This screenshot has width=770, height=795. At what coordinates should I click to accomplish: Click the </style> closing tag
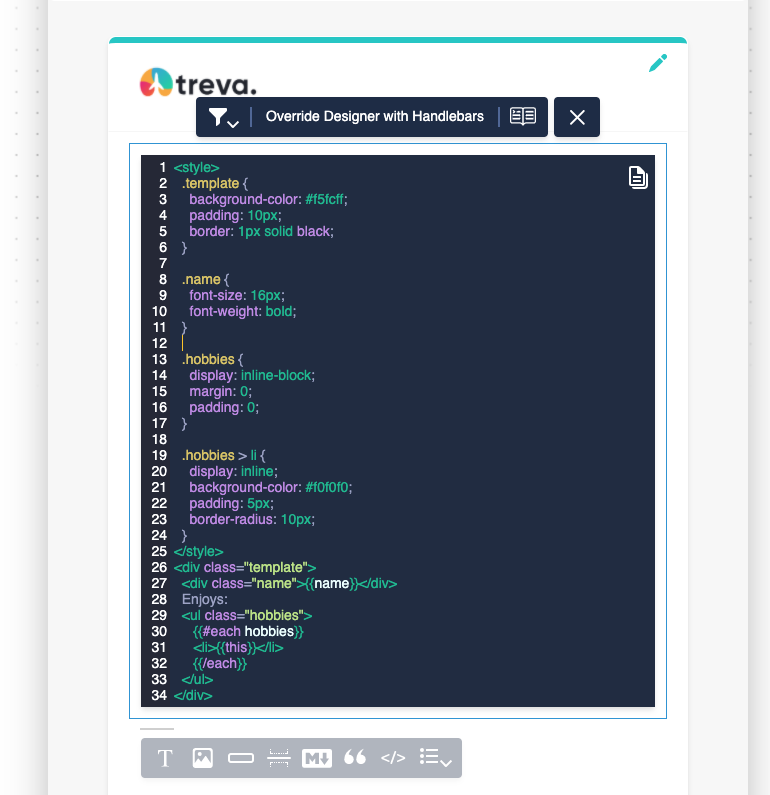click(198, 551)
